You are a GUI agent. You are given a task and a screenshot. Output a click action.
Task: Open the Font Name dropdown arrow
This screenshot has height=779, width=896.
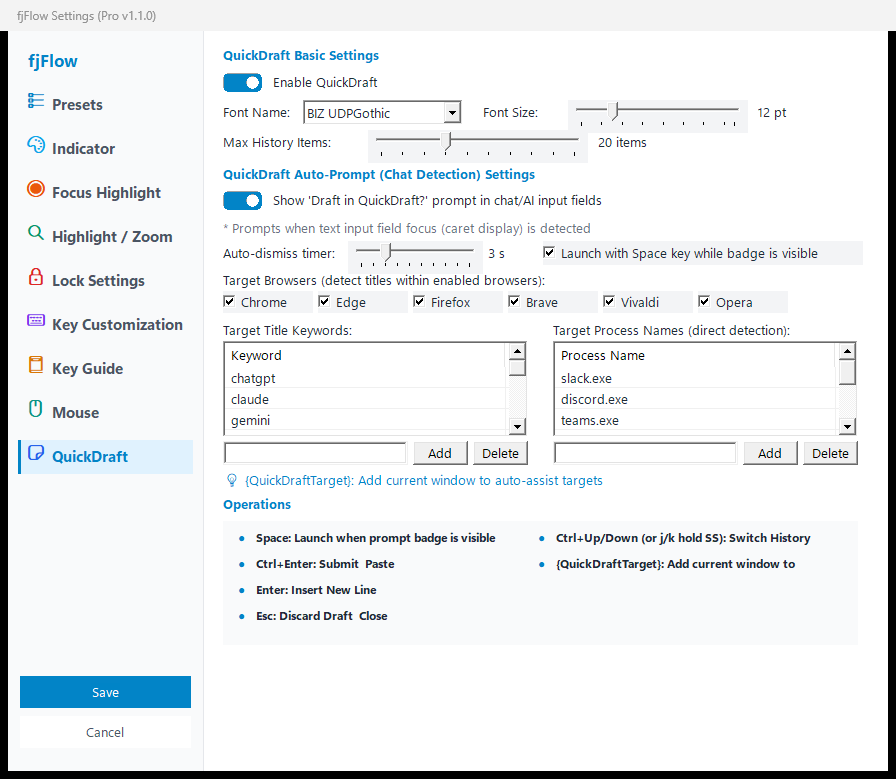coord(452,113)
